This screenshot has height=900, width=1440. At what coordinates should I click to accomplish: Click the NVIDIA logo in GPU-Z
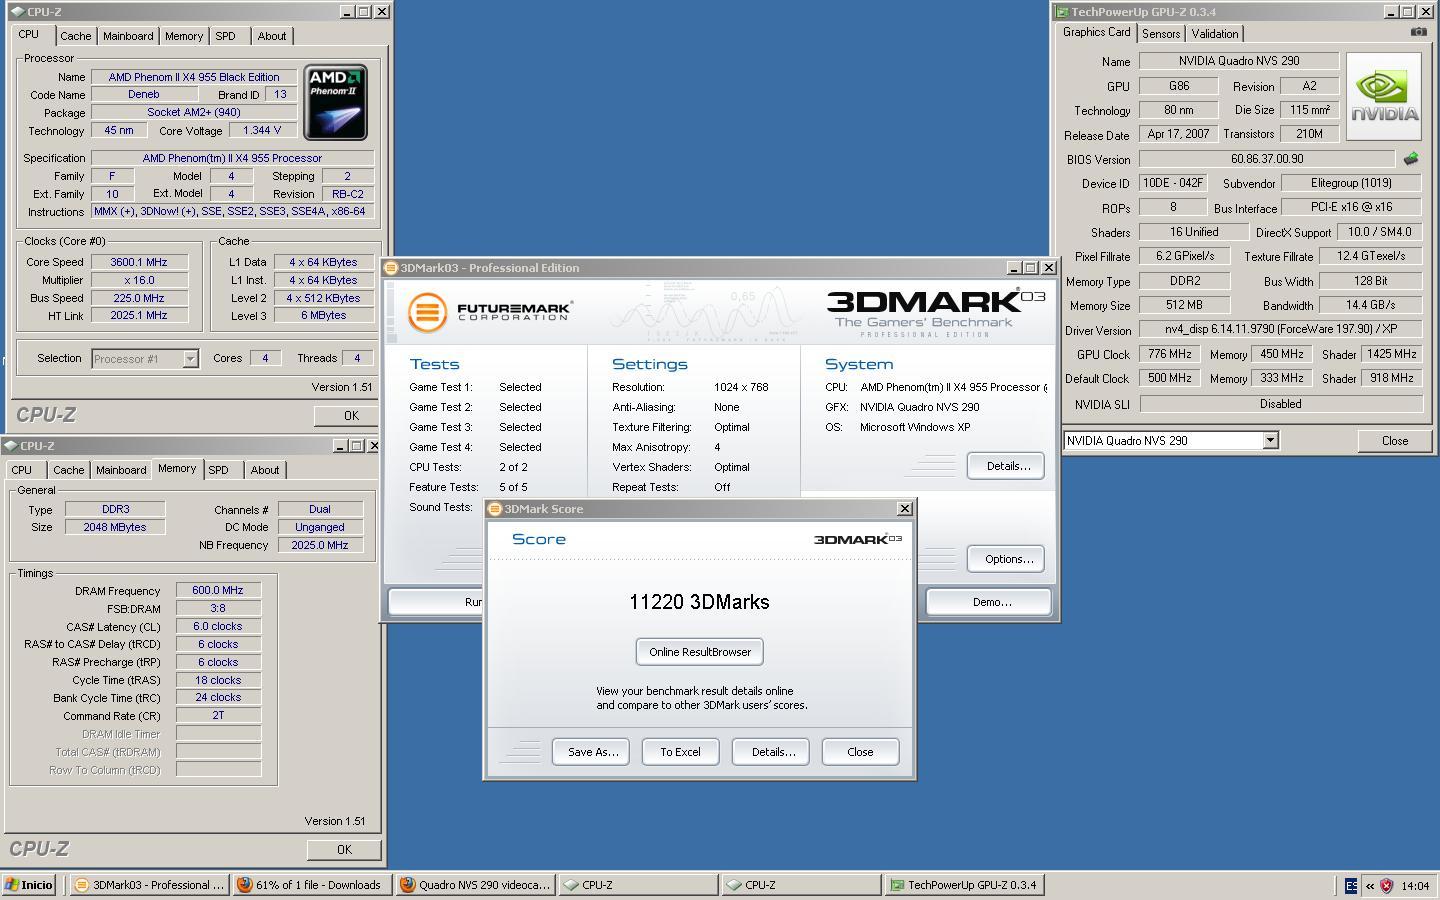[1384, 97]
